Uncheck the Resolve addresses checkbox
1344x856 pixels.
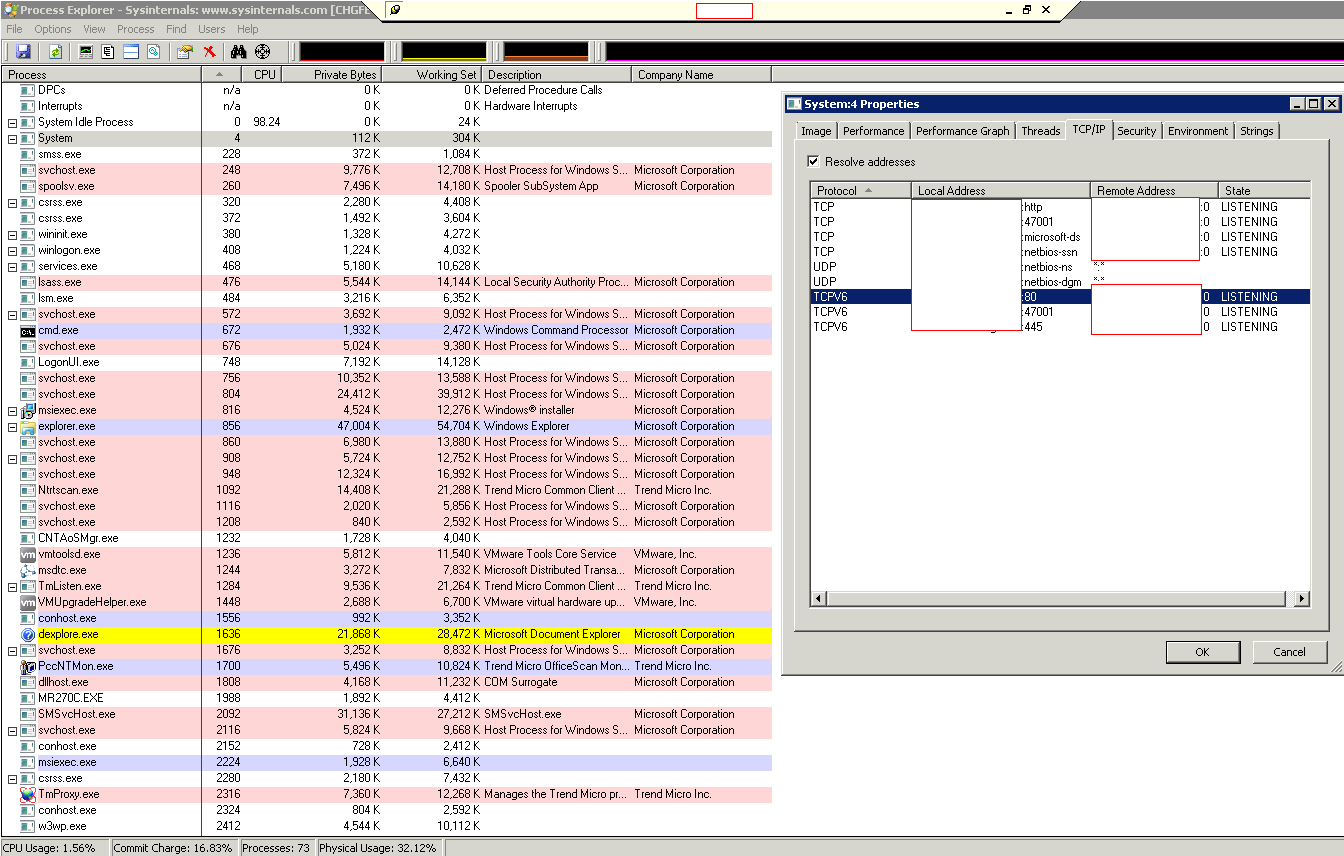[813, 162]
